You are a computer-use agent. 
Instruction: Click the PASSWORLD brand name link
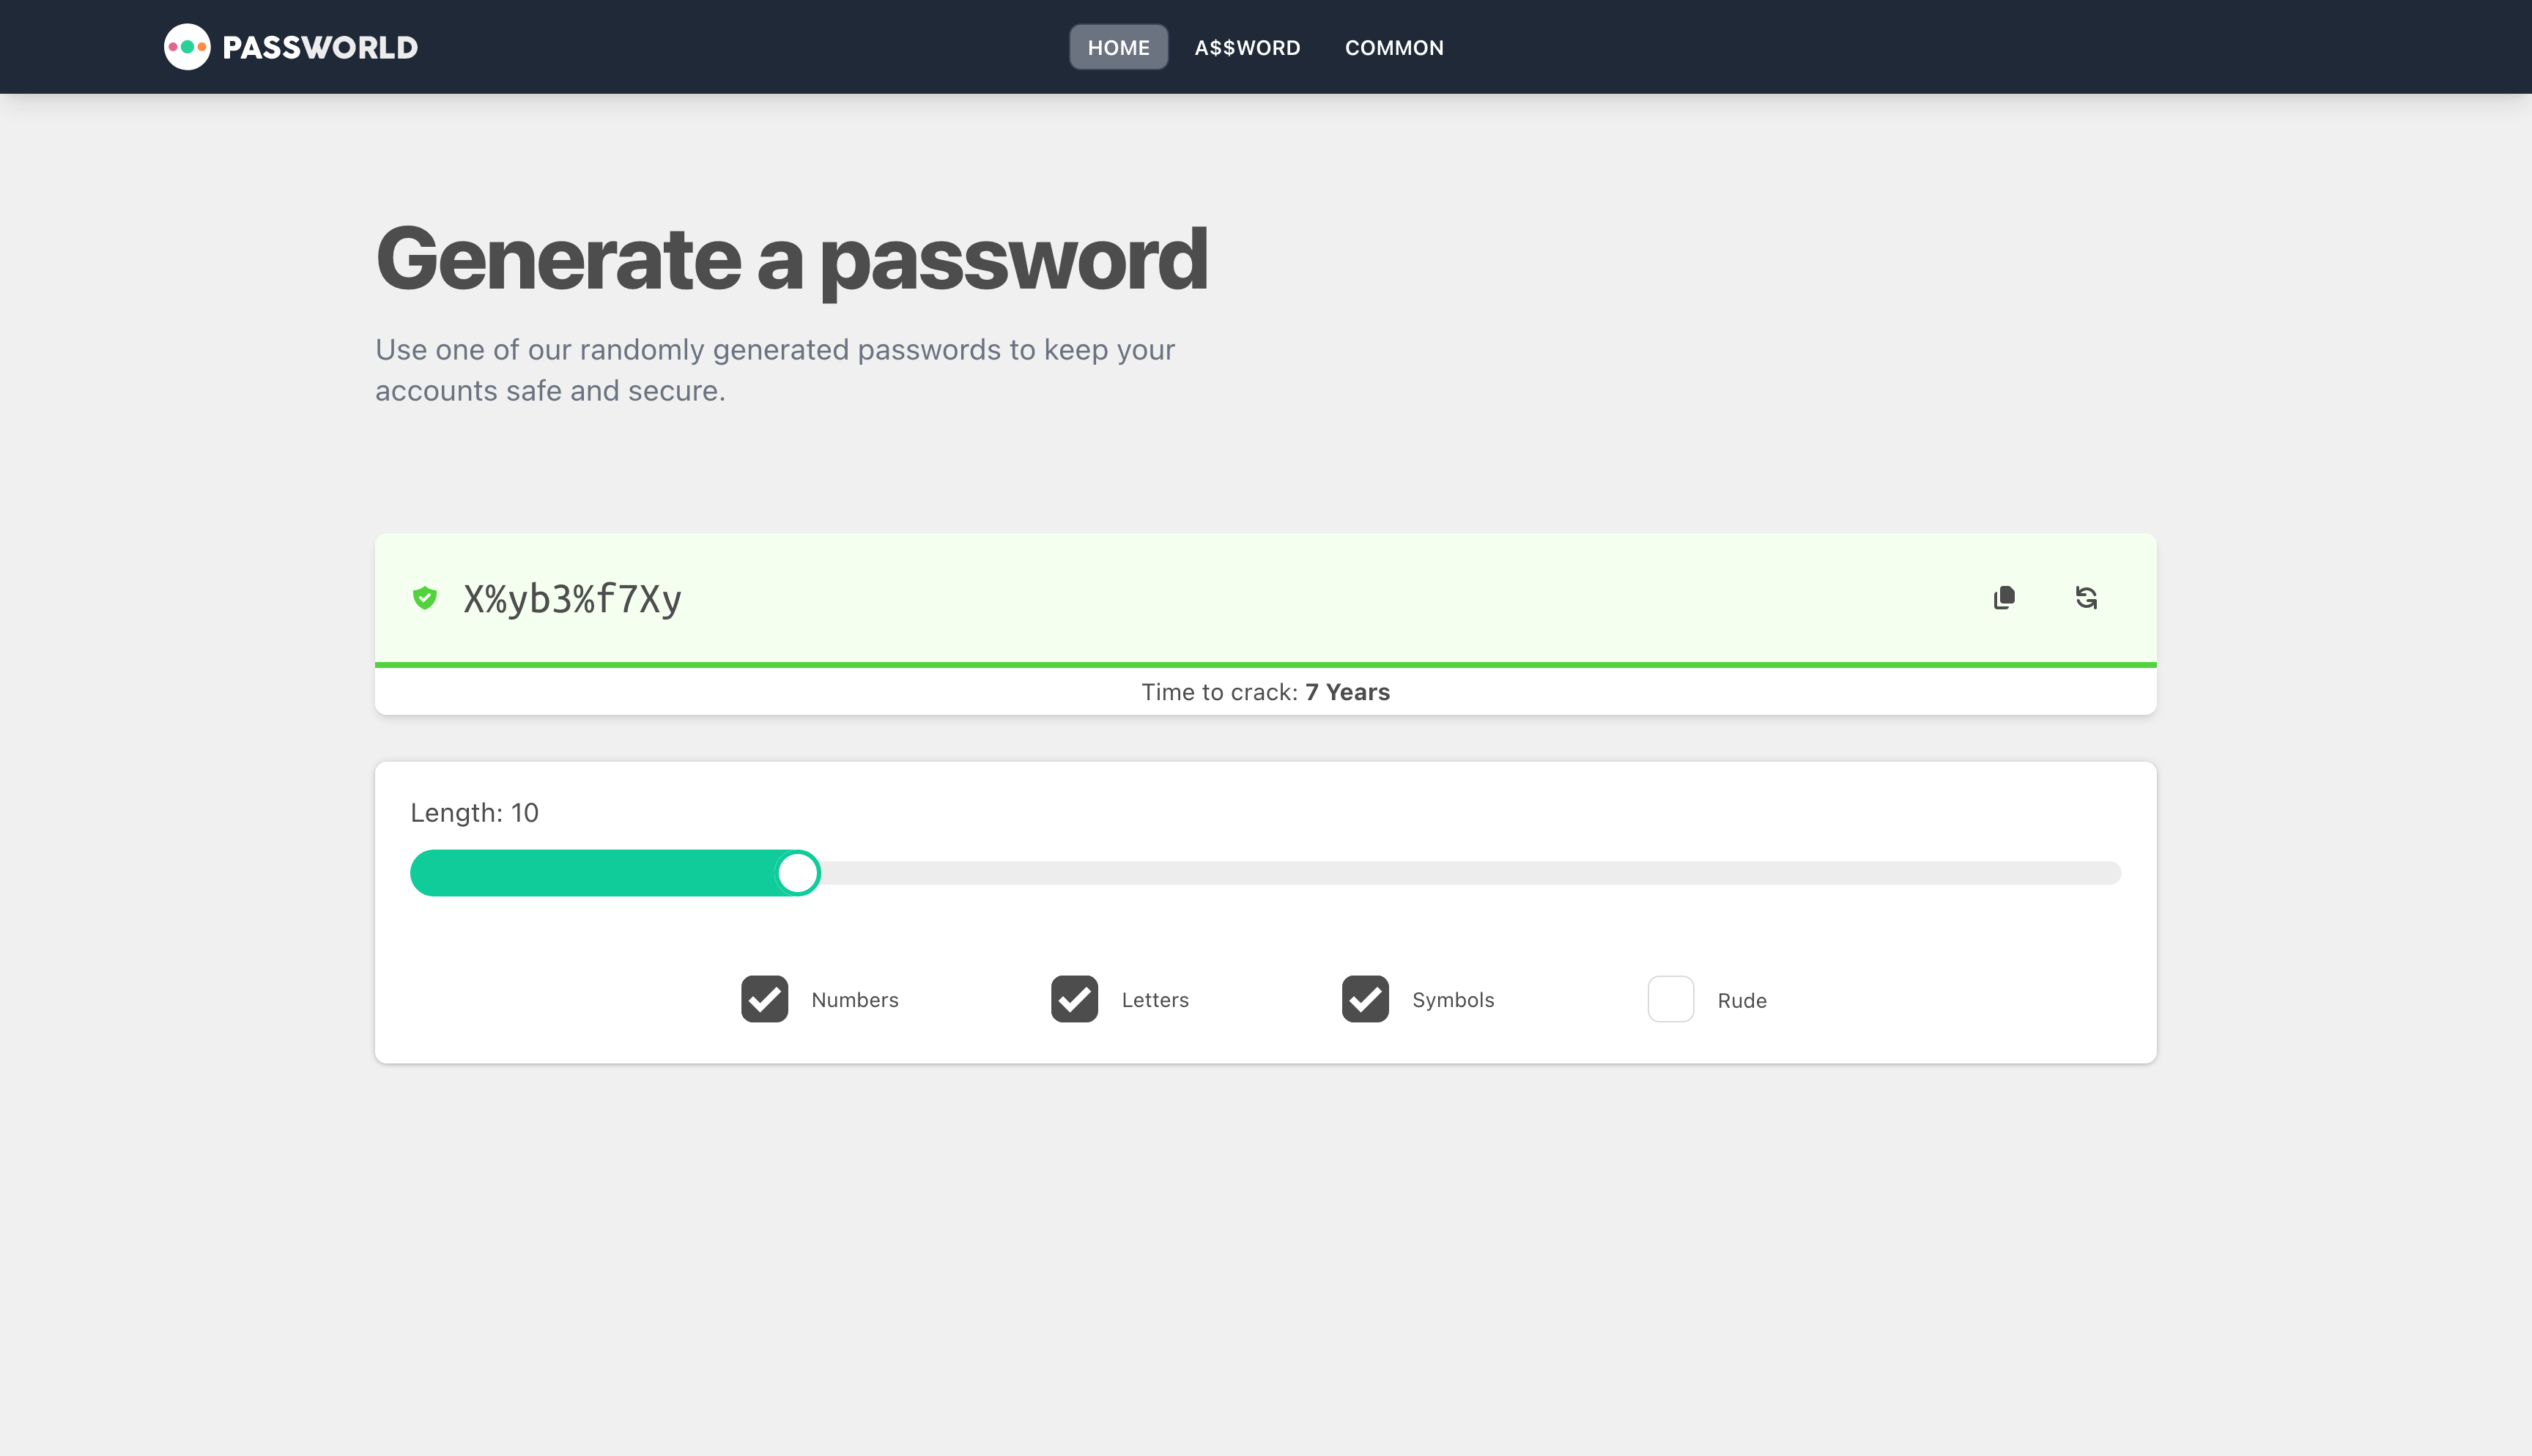click(x=320, y=48)
